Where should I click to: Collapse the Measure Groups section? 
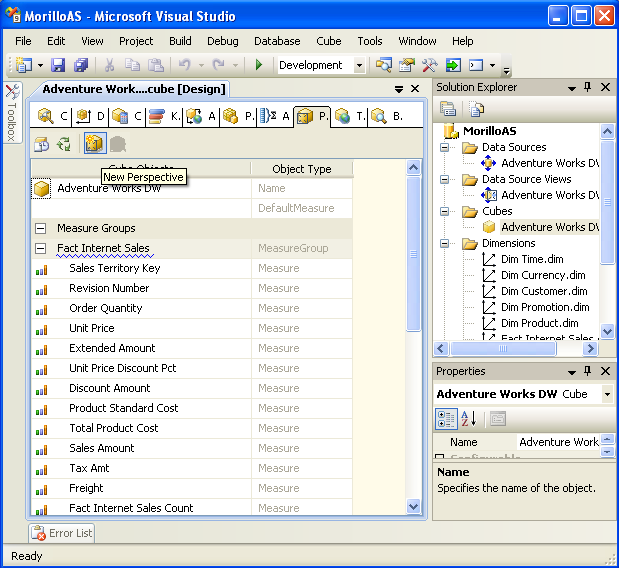(40, 228)
